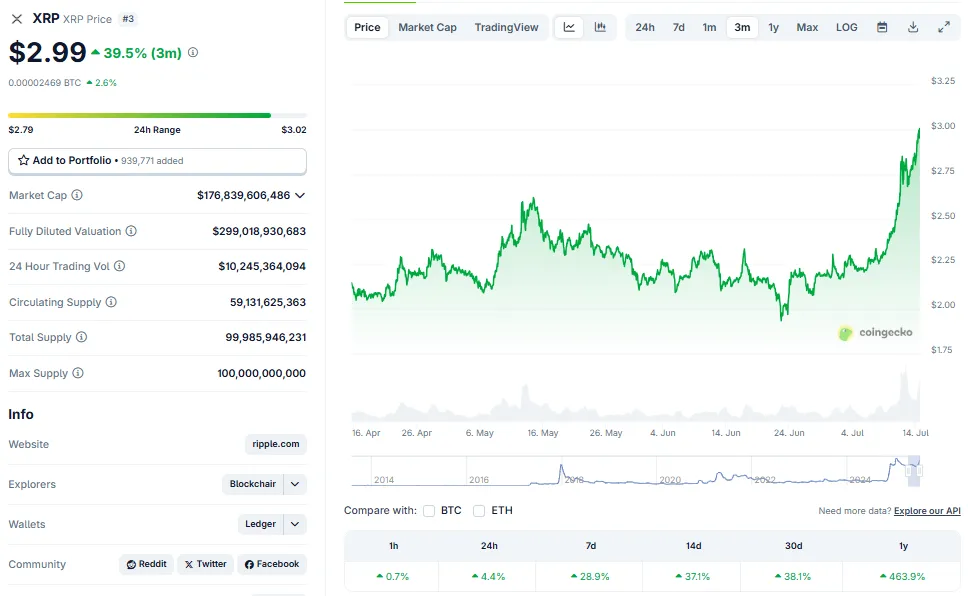
Task: Click the 24h change value 4.4%
Action: pos(488,577)
